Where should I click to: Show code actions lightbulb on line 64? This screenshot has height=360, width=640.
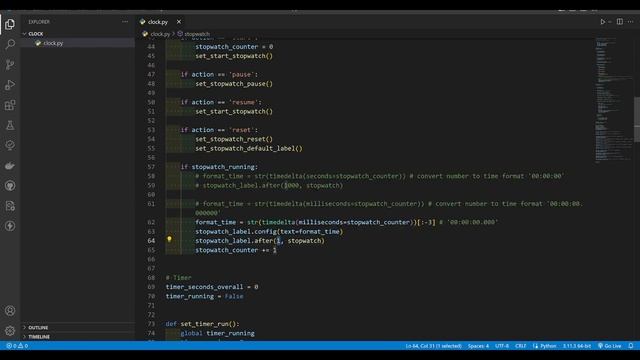pos(169,239)
